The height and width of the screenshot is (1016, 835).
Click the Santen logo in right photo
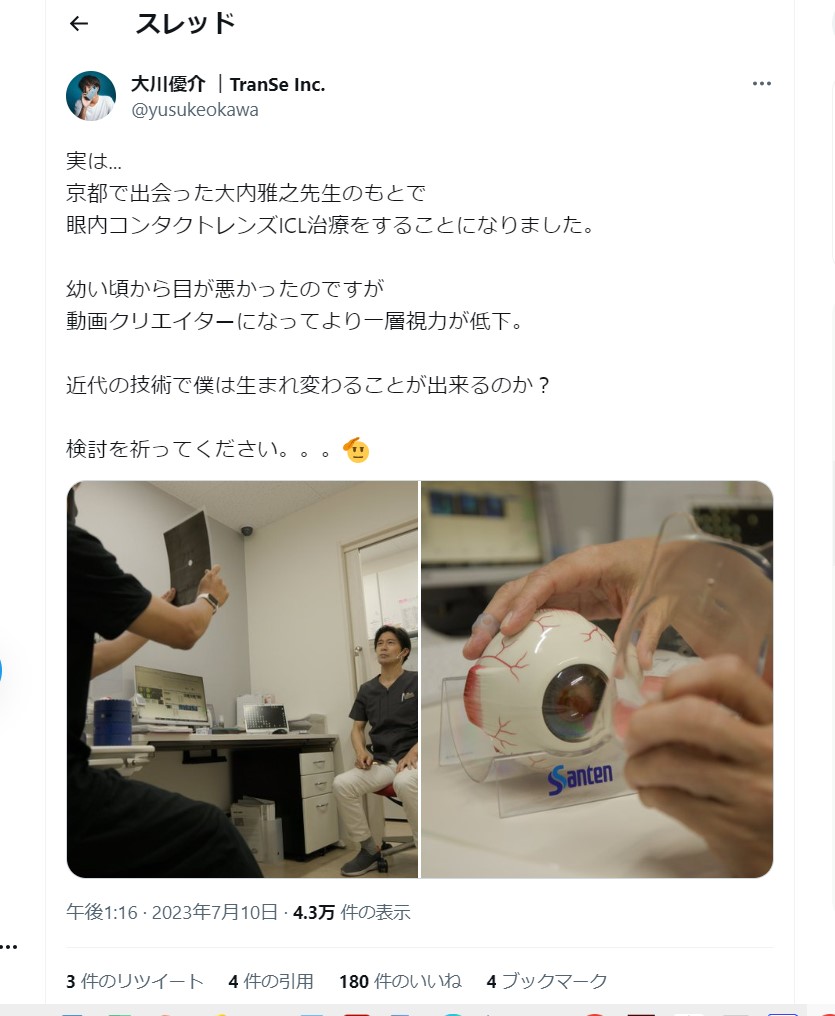580,778
